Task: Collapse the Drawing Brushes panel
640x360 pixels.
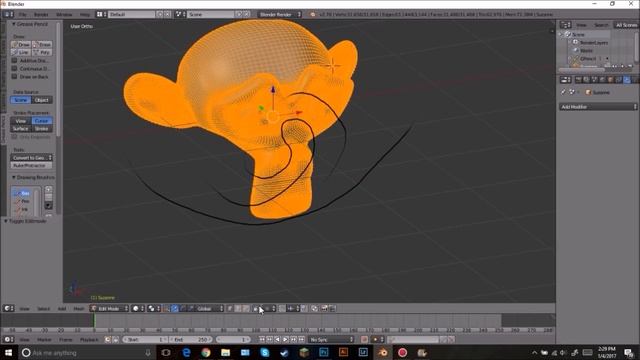Action: coord(13,178)
